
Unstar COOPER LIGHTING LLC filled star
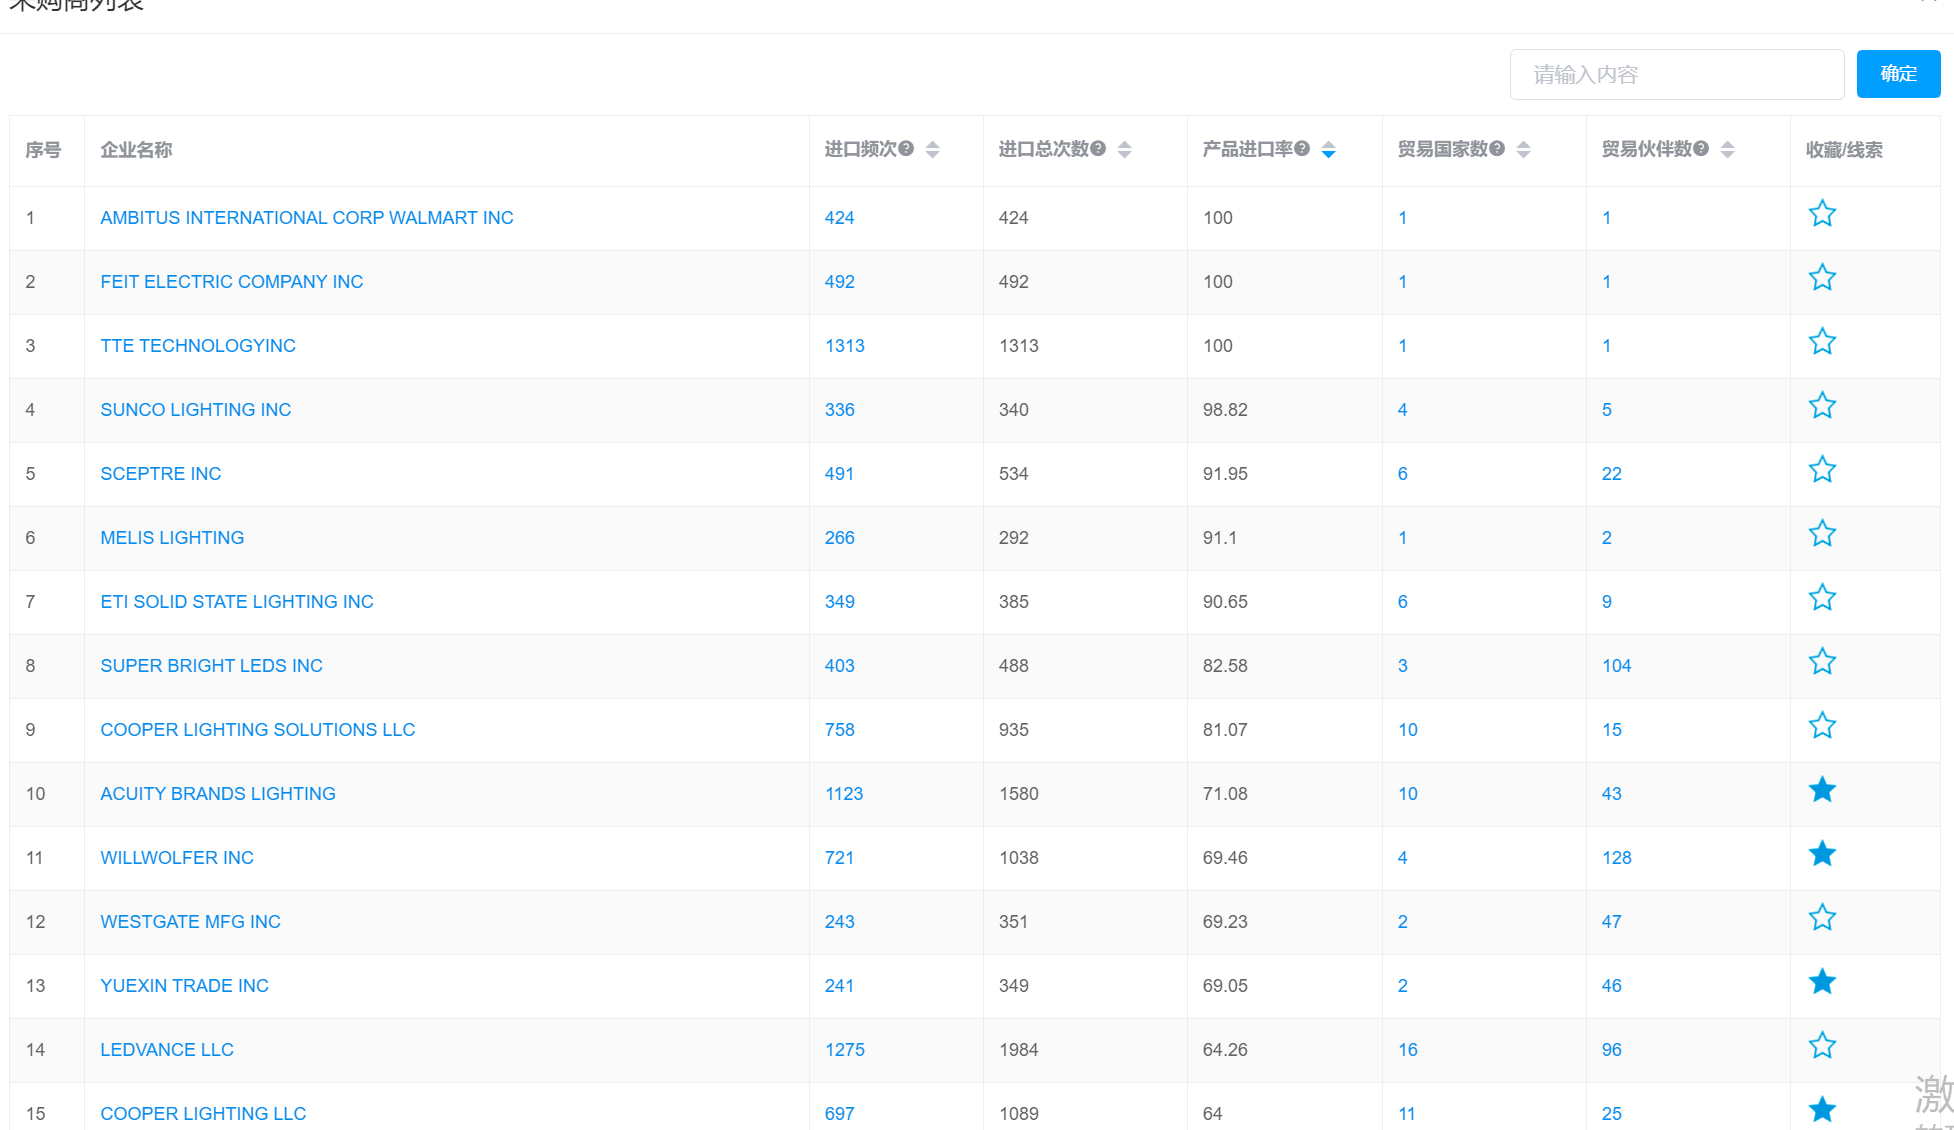[1822, 1110]
